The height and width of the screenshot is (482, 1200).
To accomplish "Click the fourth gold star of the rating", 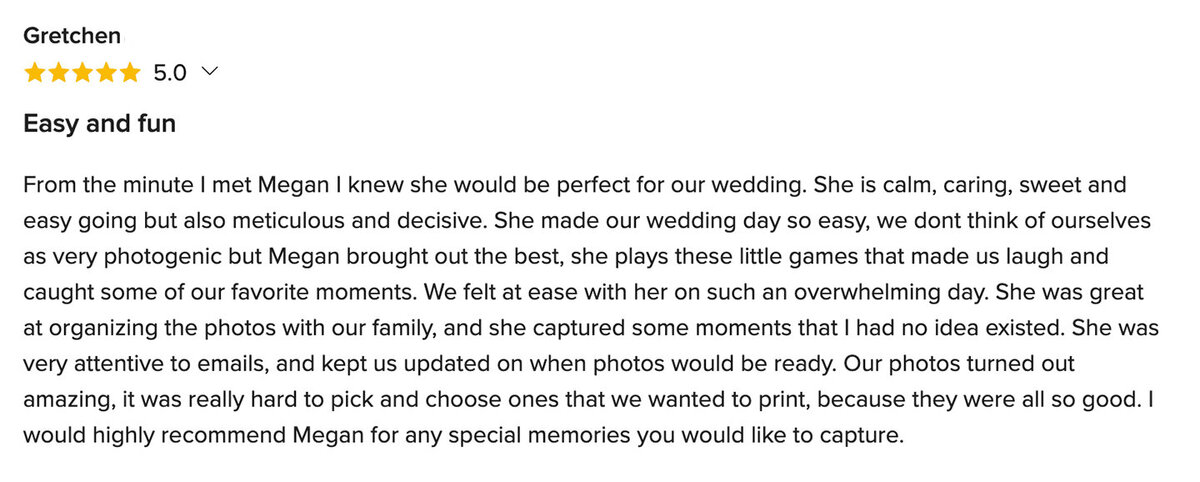I will pos(107,73).
